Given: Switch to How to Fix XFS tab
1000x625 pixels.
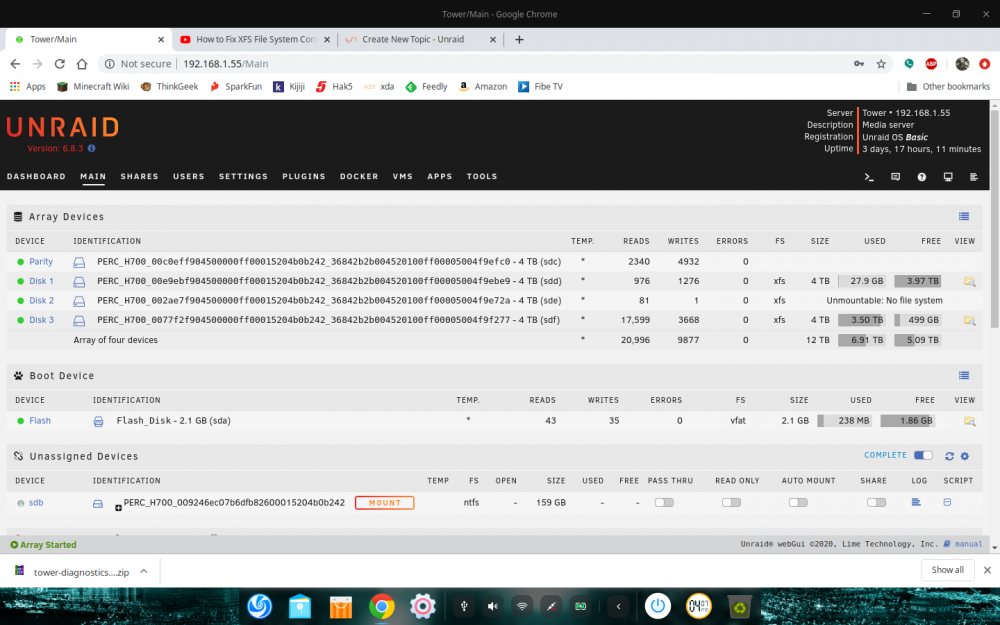Looking at the screenshot, I should [x=255, y=40].
